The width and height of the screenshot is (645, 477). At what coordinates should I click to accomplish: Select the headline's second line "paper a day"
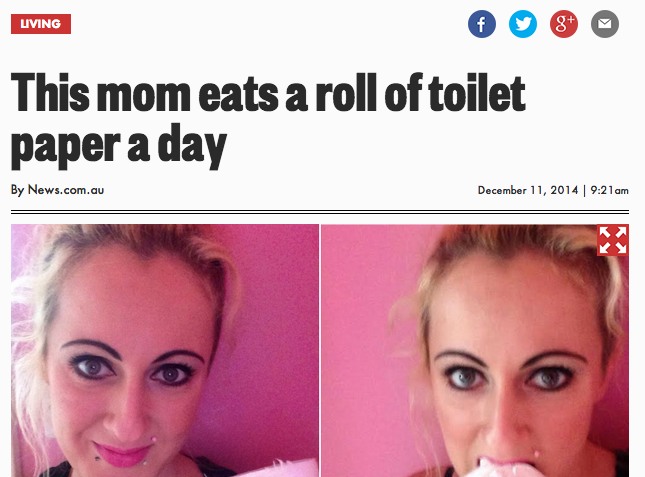[119, 146]
